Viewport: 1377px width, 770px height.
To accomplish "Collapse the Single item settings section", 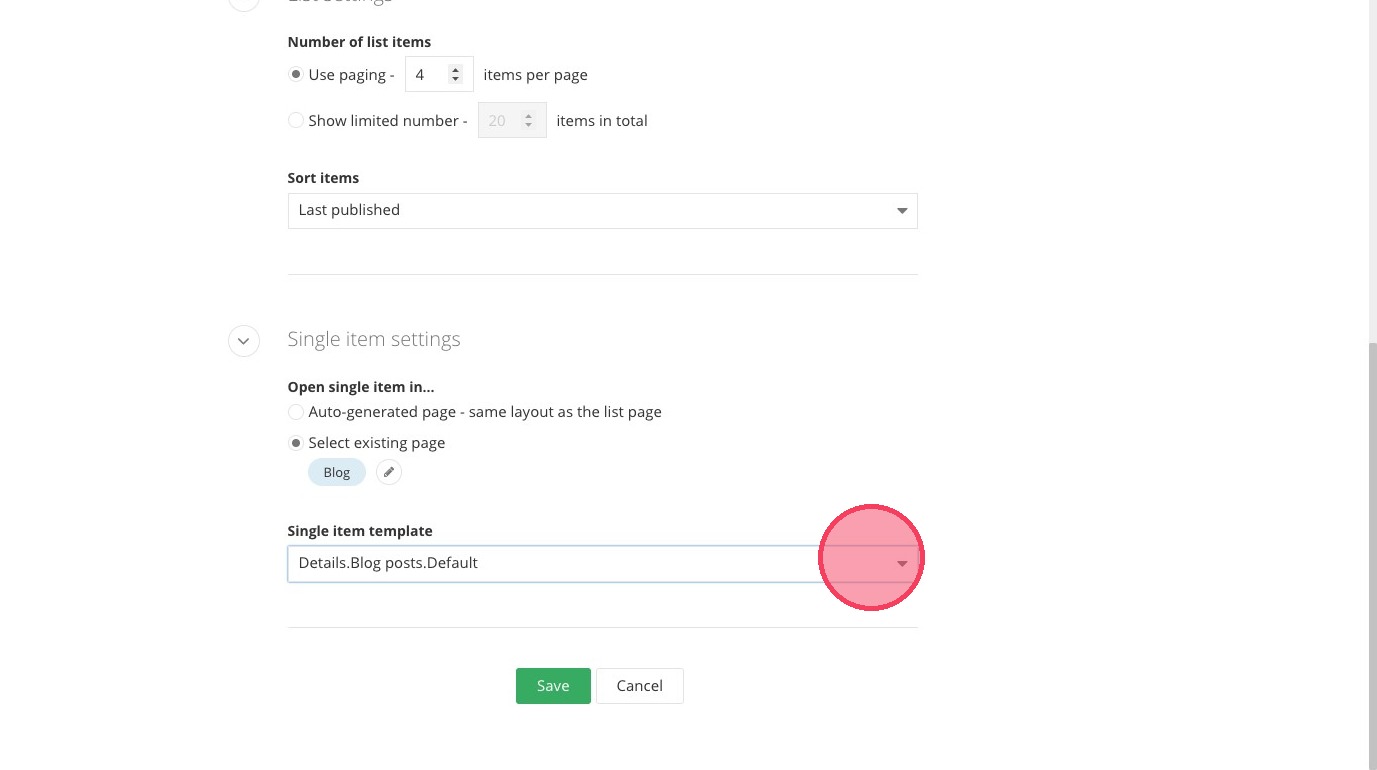I will (244, 341).
